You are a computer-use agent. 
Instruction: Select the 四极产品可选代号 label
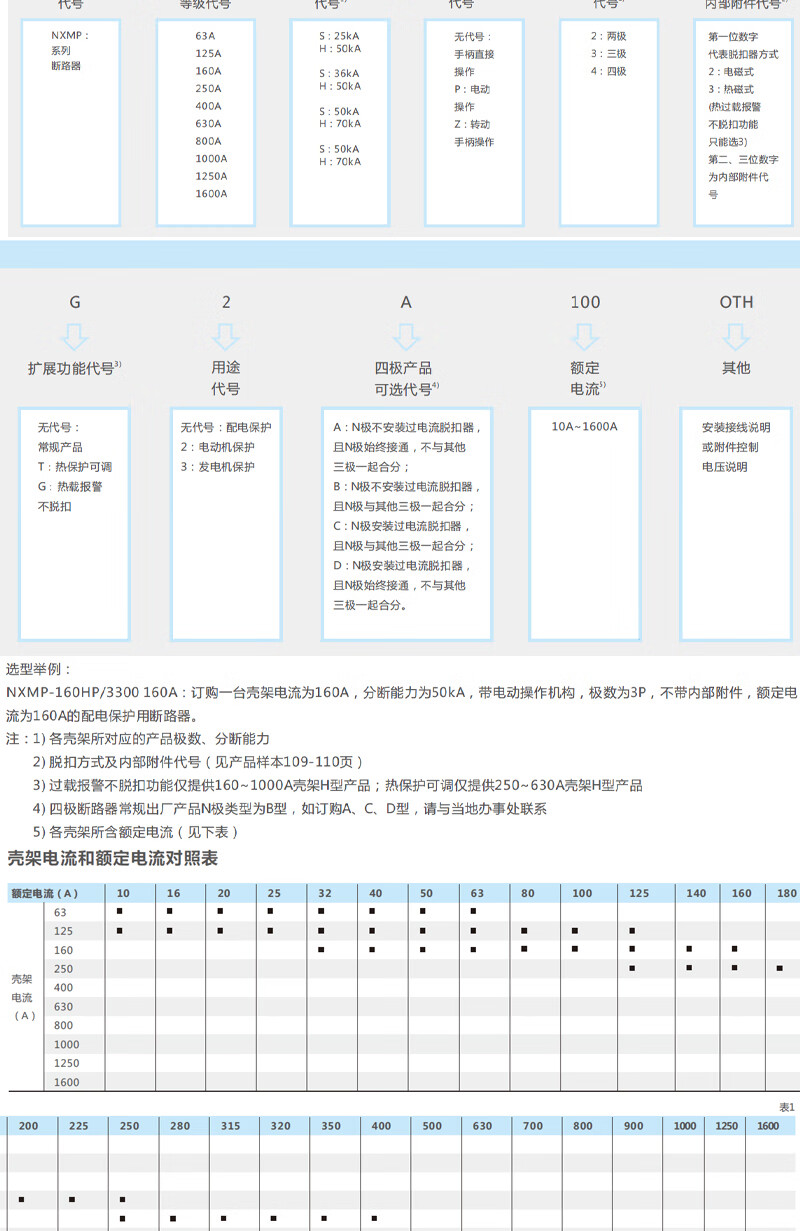[406, 378]
